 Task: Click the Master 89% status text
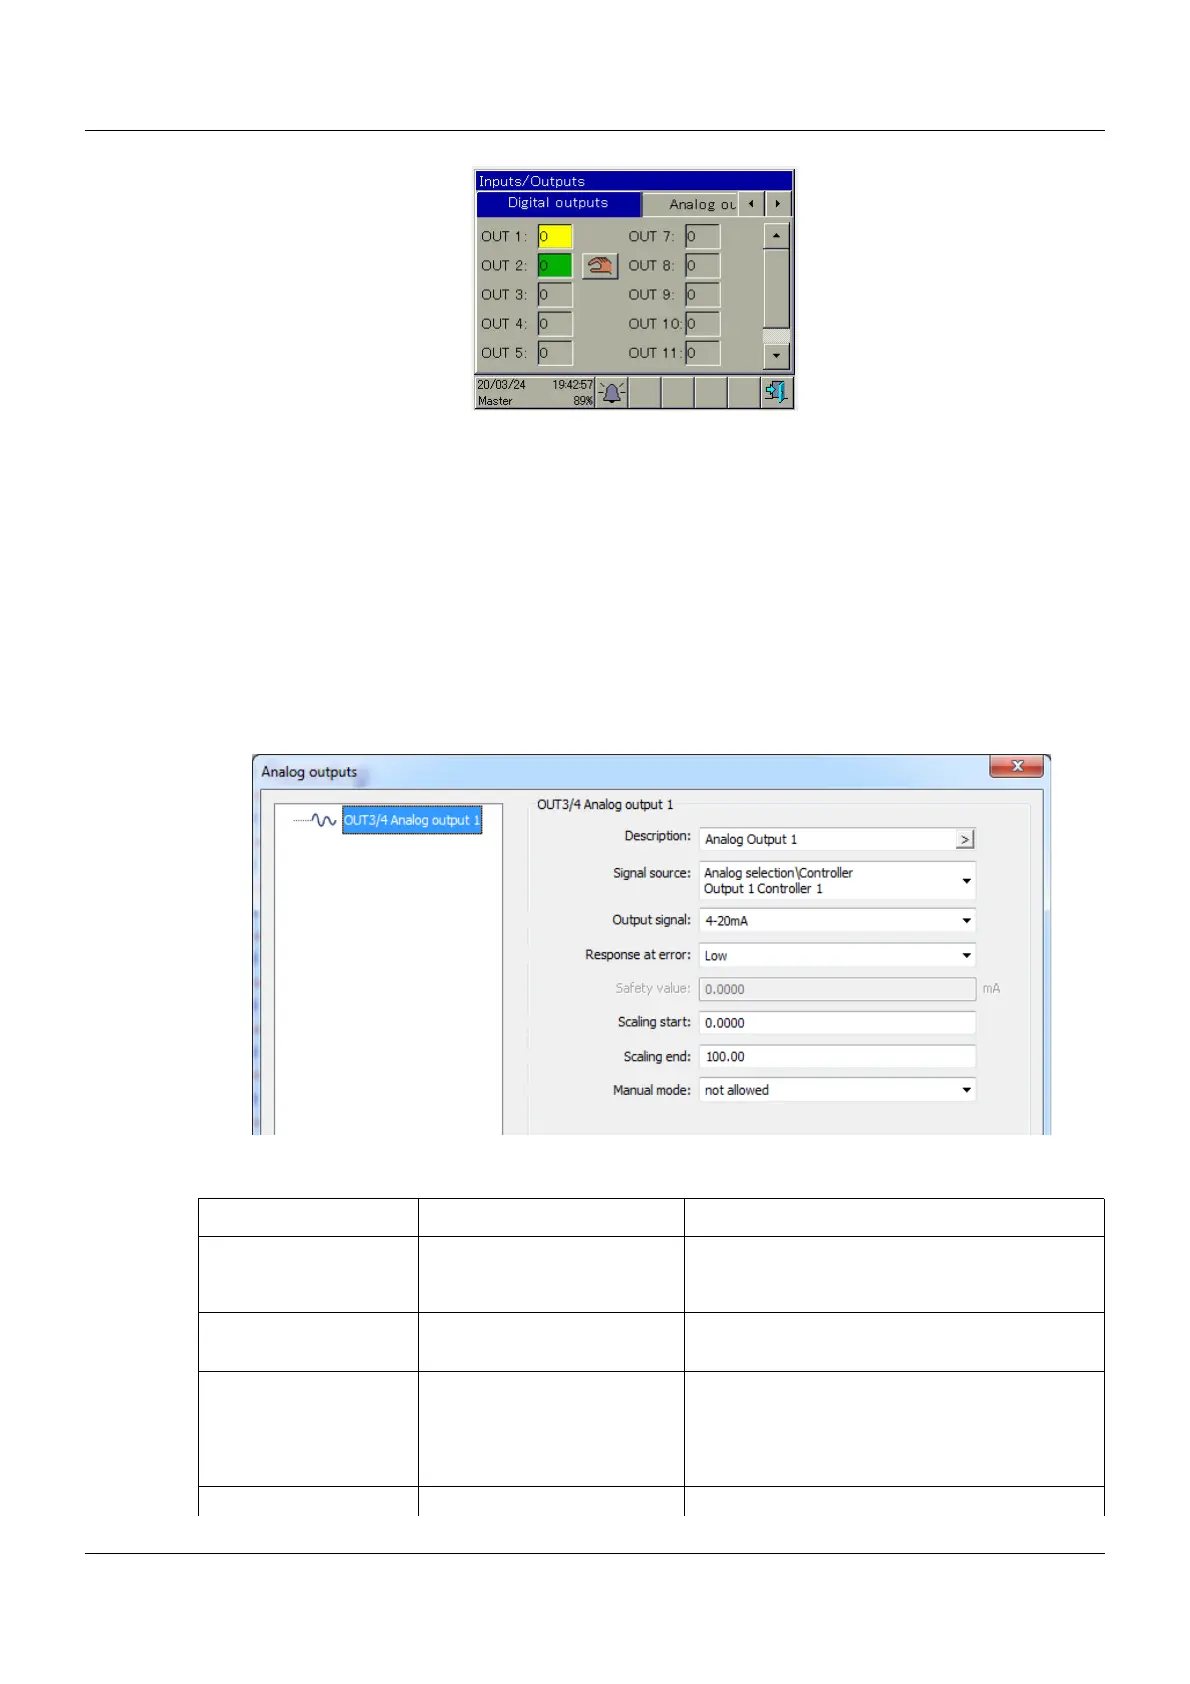click(535, 401)
